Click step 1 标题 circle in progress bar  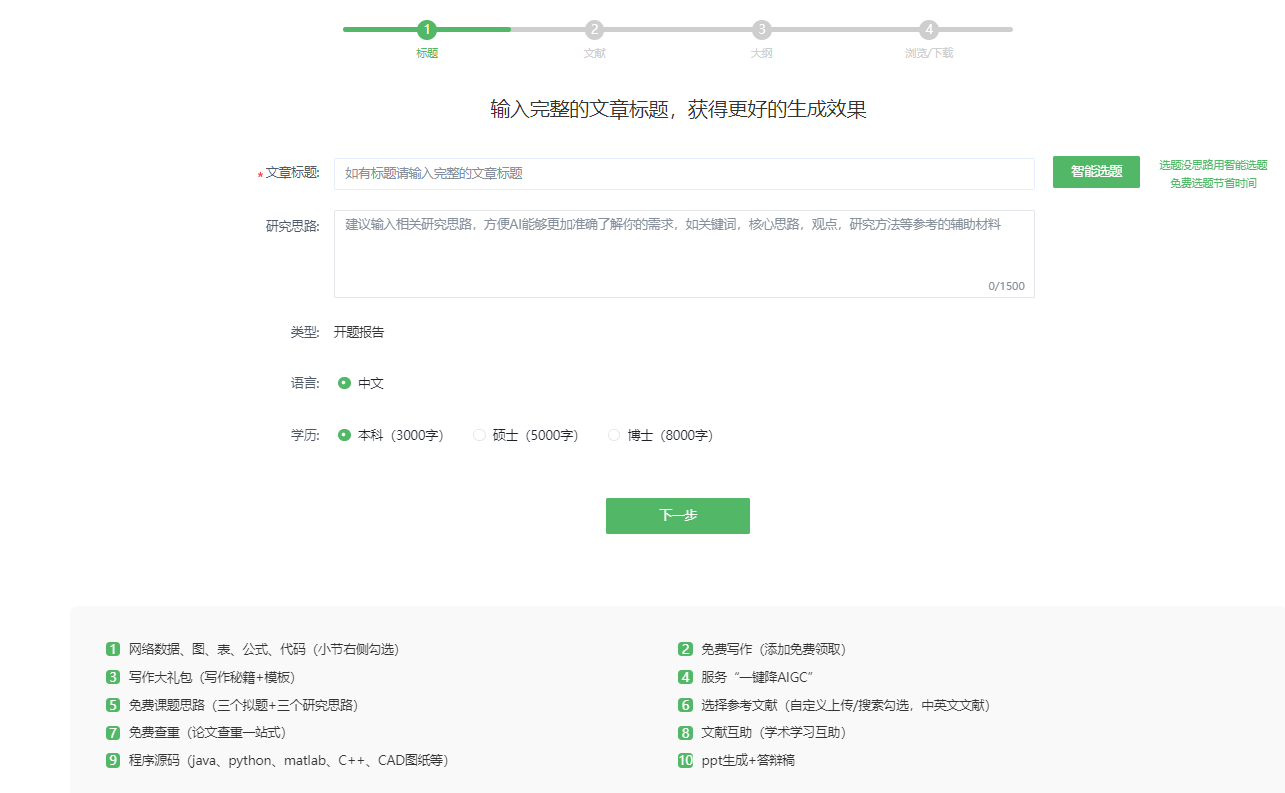(x=427, y=30)
